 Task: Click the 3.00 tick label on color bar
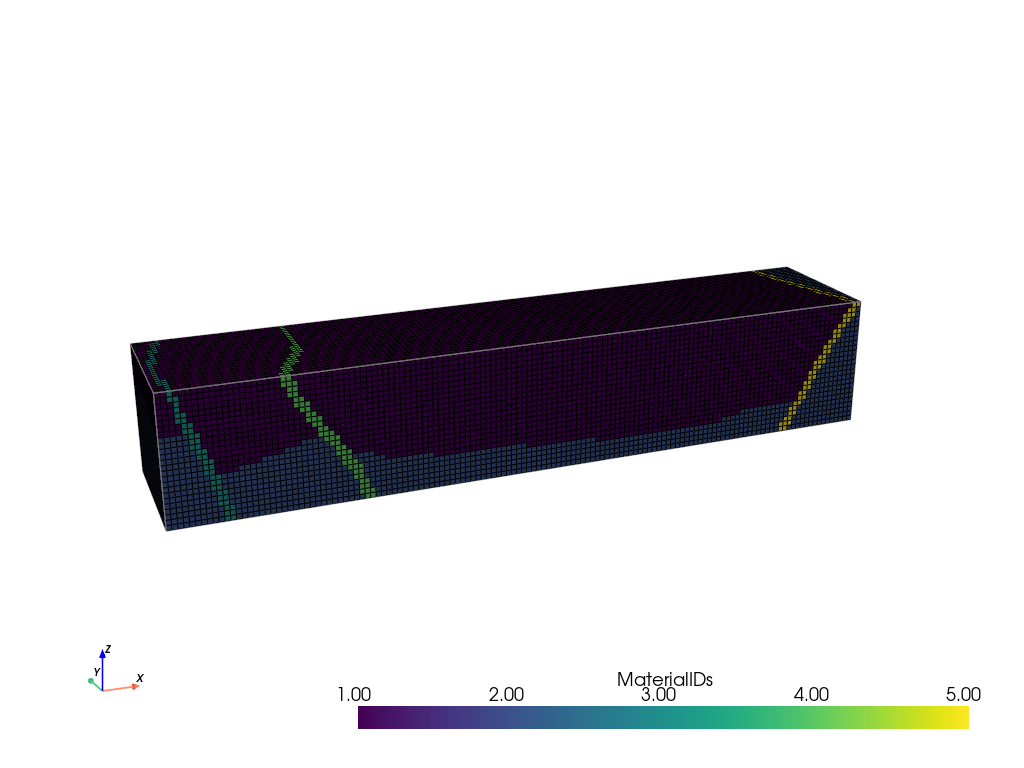pyautogui.click(x=660, y=694)
